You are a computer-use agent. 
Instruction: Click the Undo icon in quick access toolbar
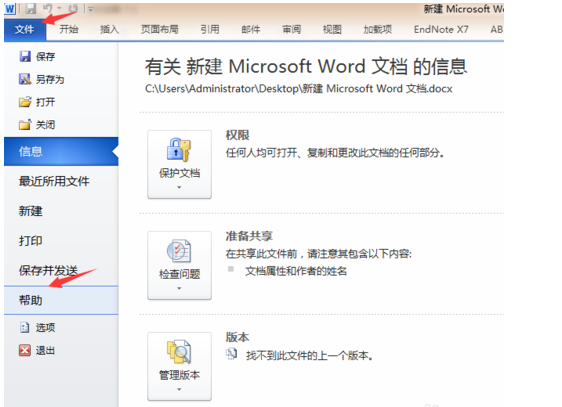[48, 8]
